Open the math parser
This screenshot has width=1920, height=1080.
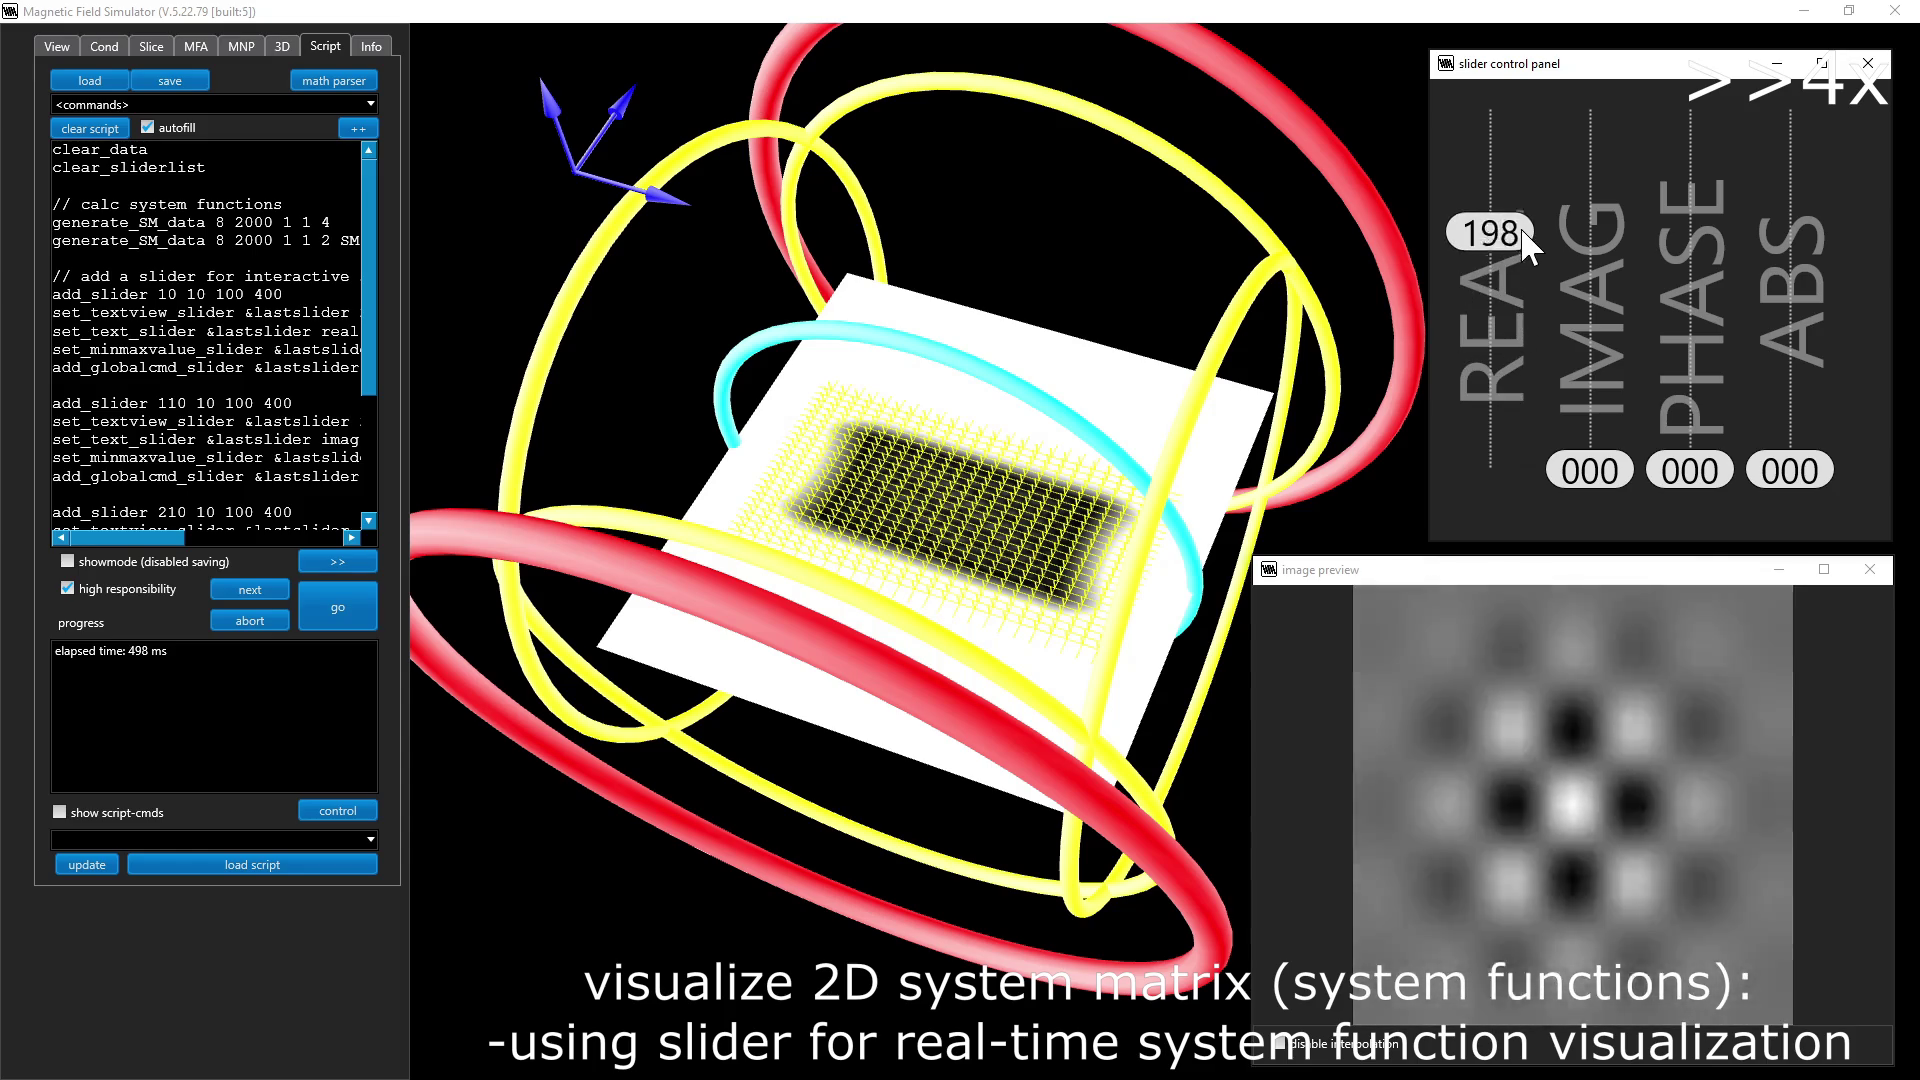(x=334, y=81)
